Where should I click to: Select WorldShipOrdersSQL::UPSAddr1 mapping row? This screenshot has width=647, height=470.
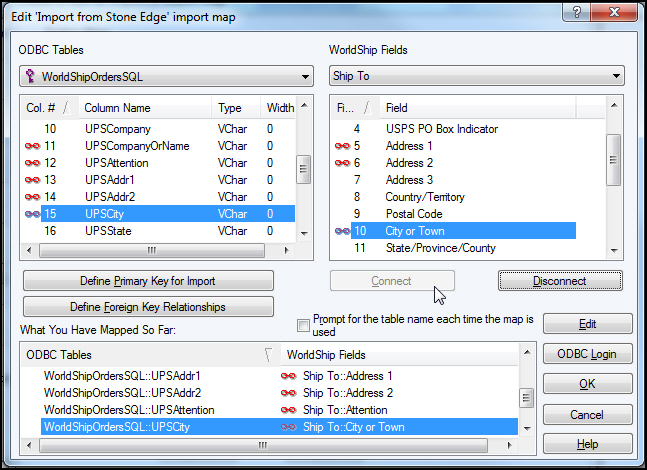269,376
